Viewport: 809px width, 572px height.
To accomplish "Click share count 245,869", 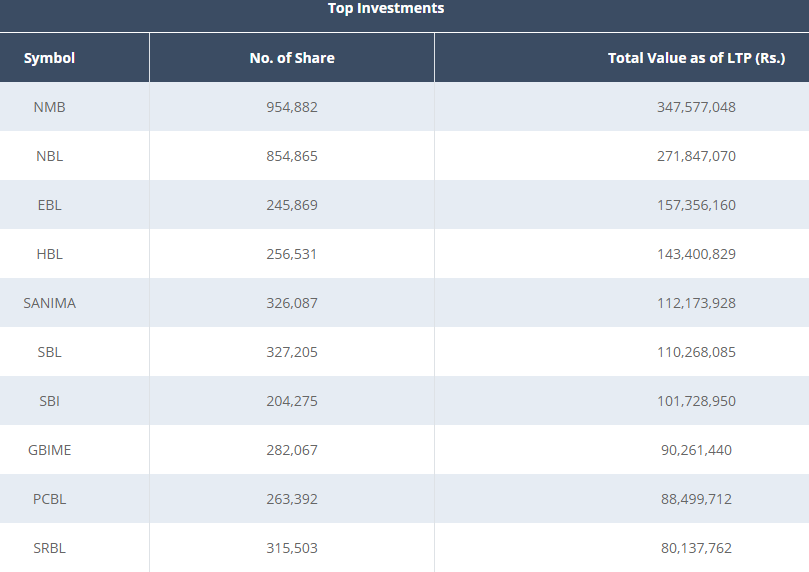I will [292, 205].
